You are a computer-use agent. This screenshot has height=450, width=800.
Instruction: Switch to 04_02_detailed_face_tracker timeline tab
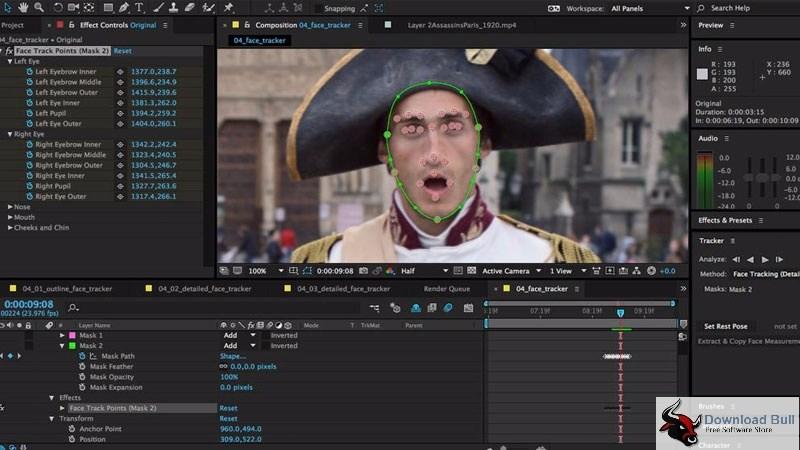[204, 289]
